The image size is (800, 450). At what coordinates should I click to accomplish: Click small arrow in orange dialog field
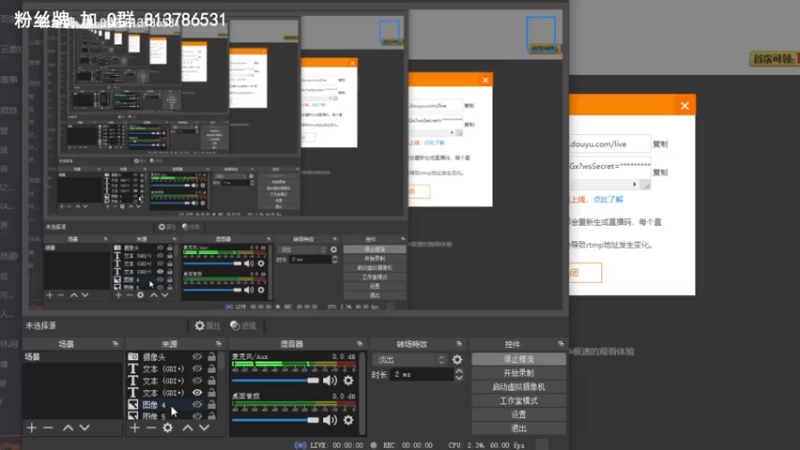pos(635,184)
